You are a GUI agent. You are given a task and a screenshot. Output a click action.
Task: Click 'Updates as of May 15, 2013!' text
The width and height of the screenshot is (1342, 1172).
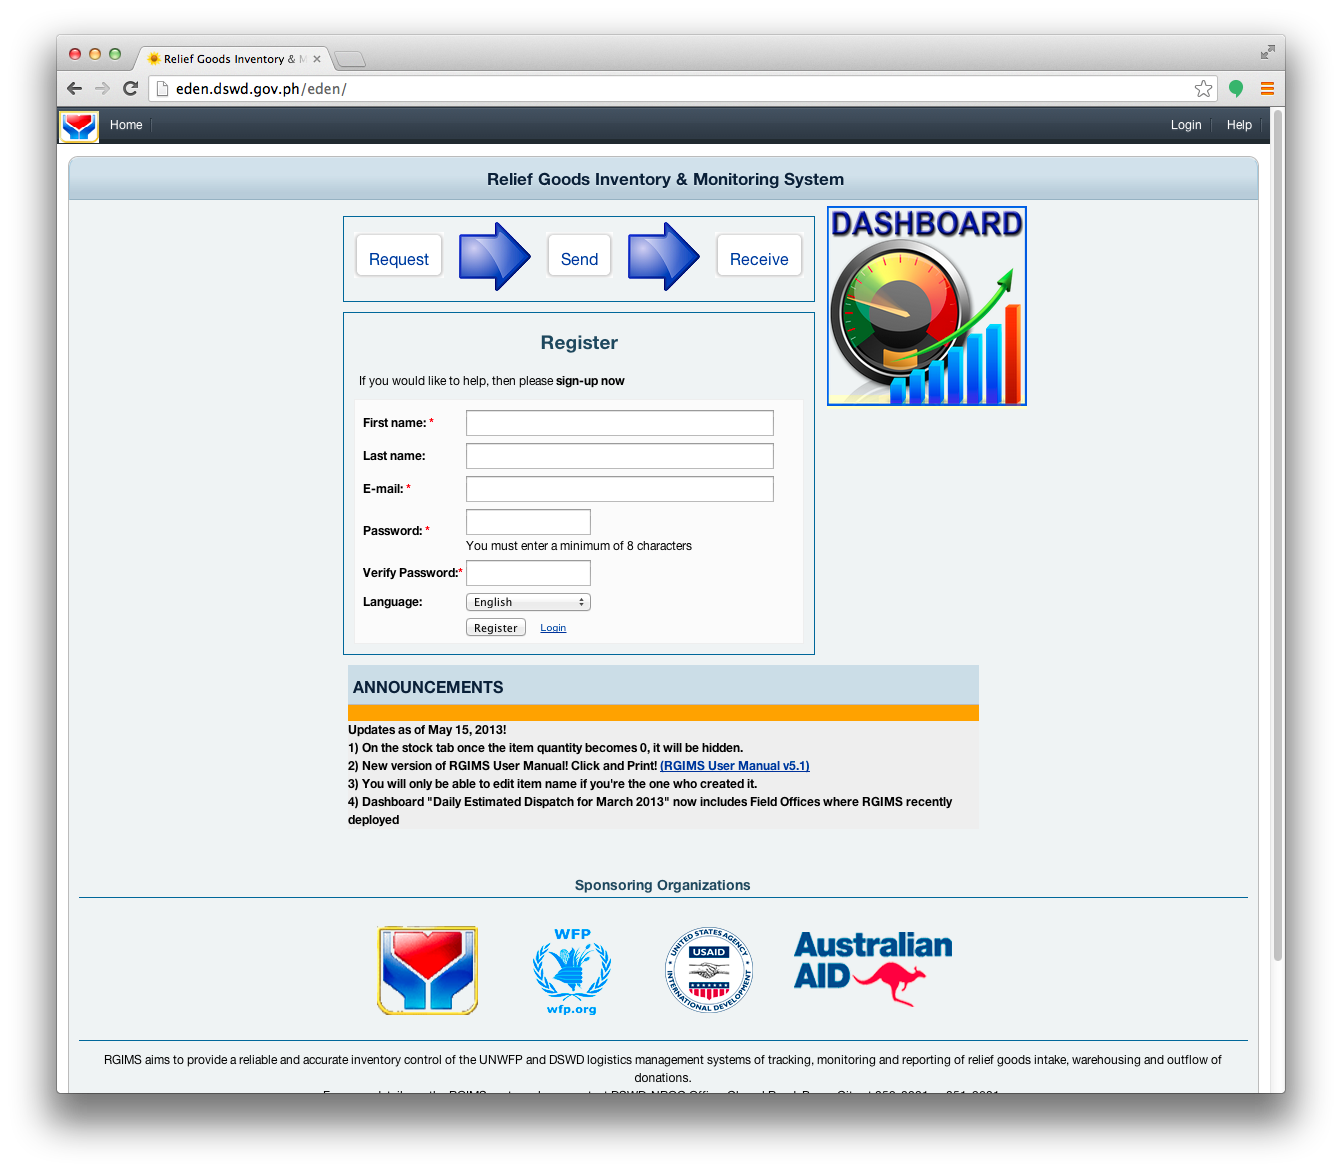(x=427, y=730)
